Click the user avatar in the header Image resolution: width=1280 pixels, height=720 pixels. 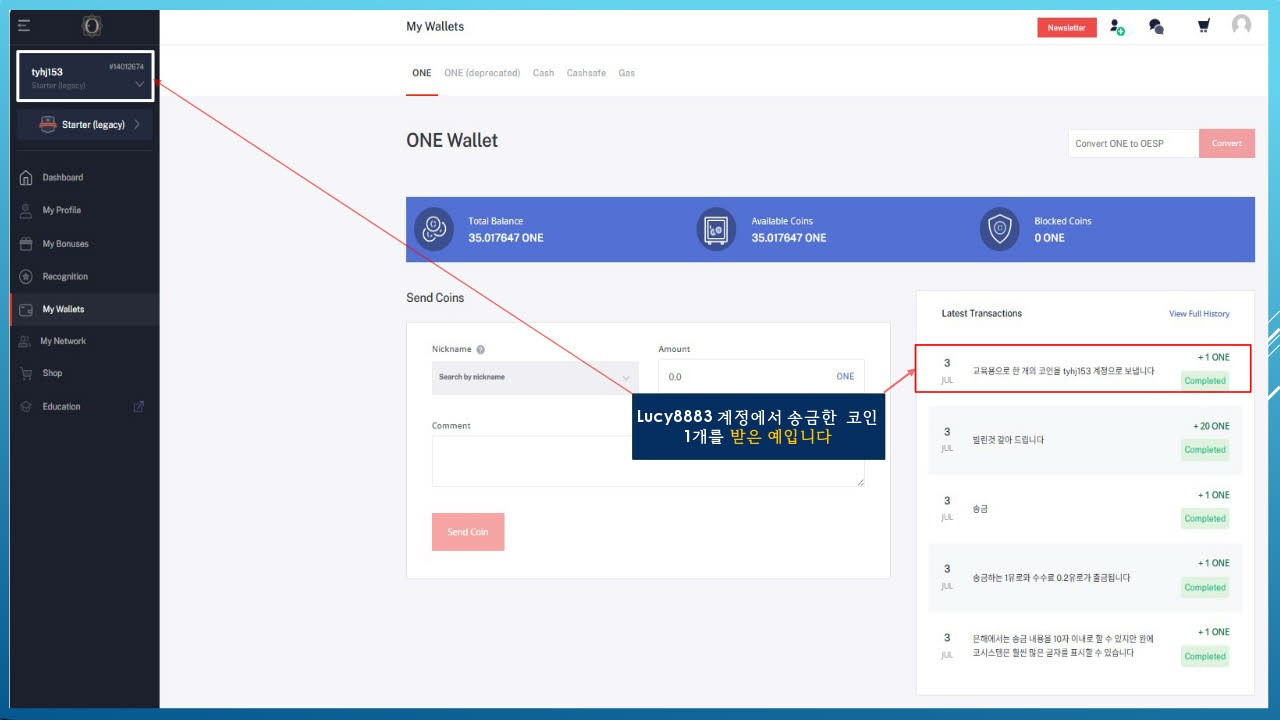[1241, 25]
